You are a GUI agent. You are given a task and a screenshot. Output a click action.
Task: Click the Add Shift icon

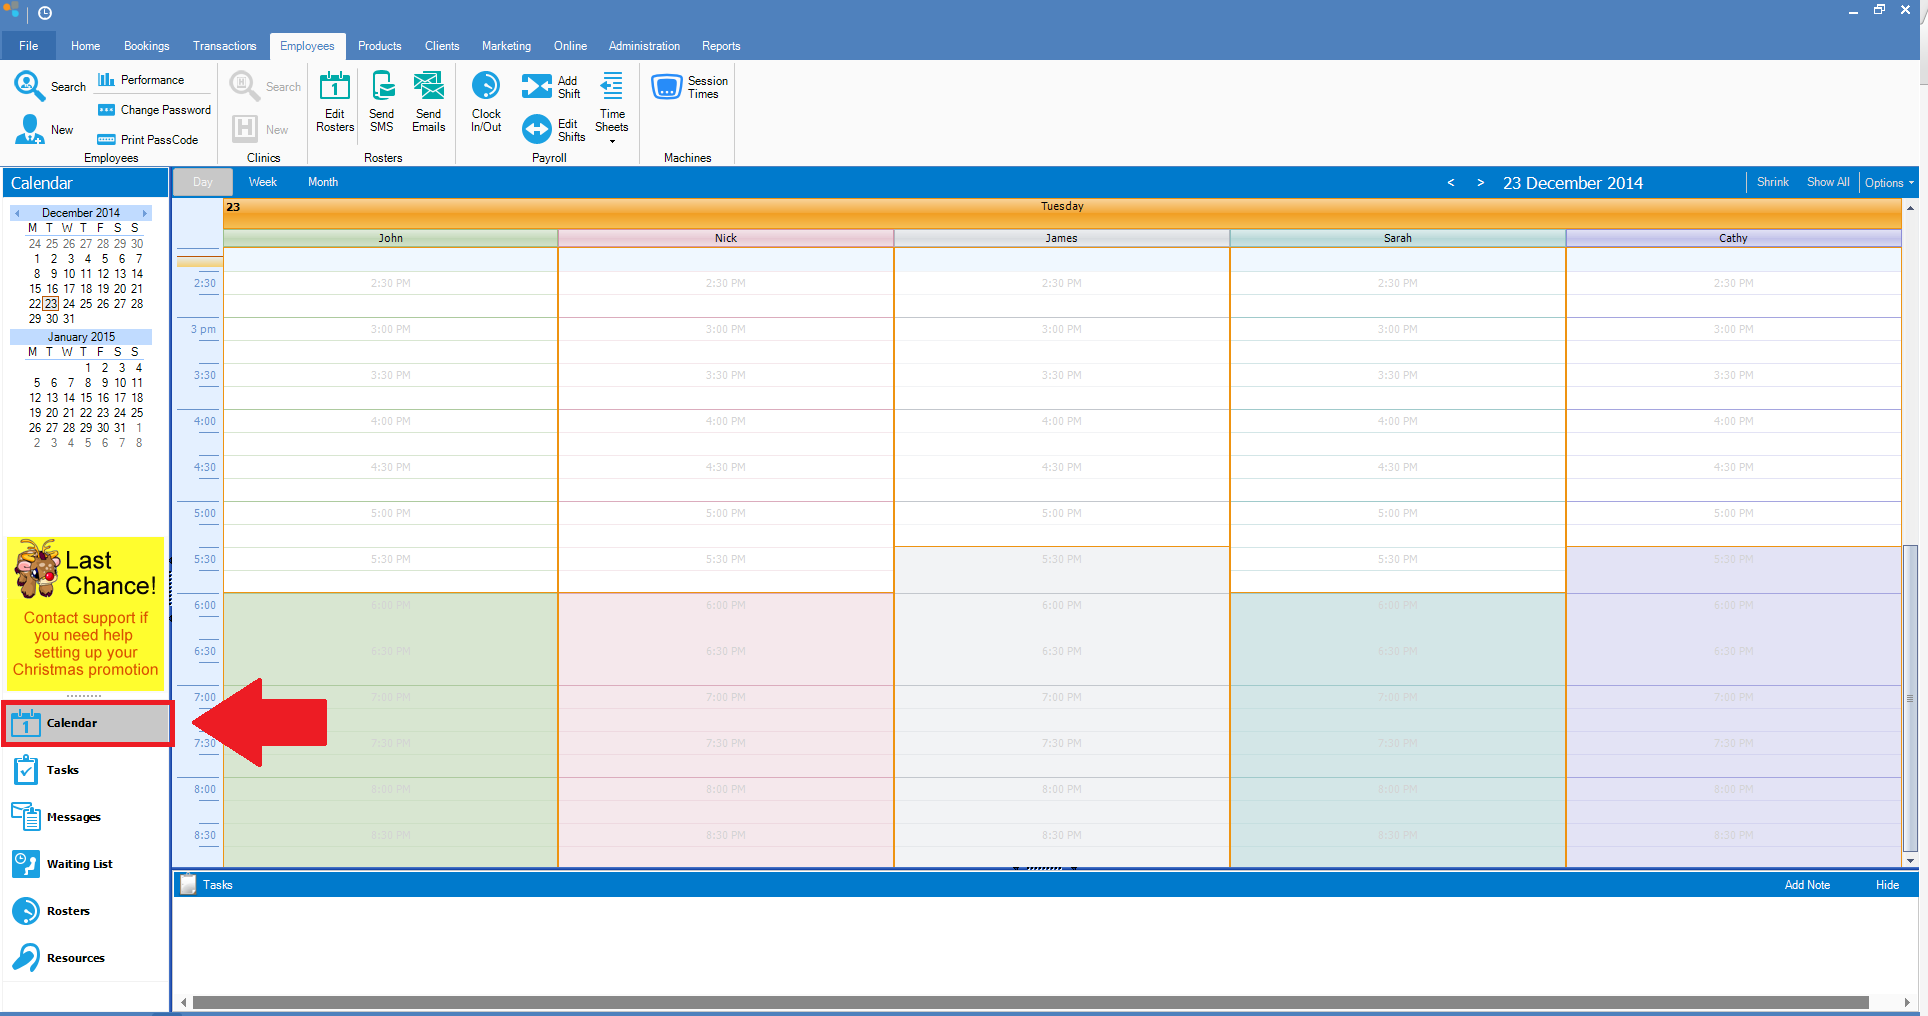(x=537, y=87)
